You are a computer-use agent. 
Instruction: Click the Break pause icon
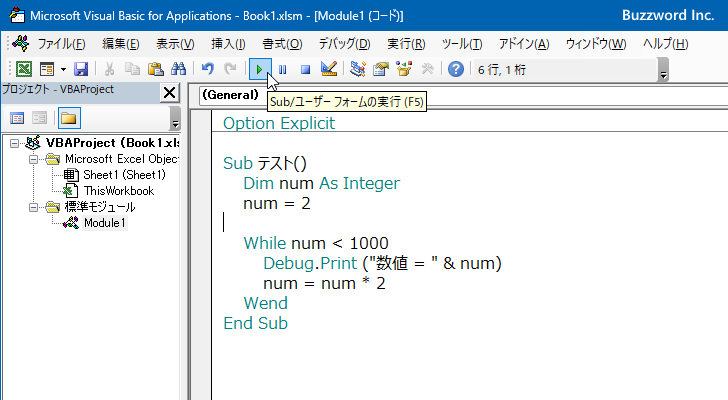coord(282,70)
